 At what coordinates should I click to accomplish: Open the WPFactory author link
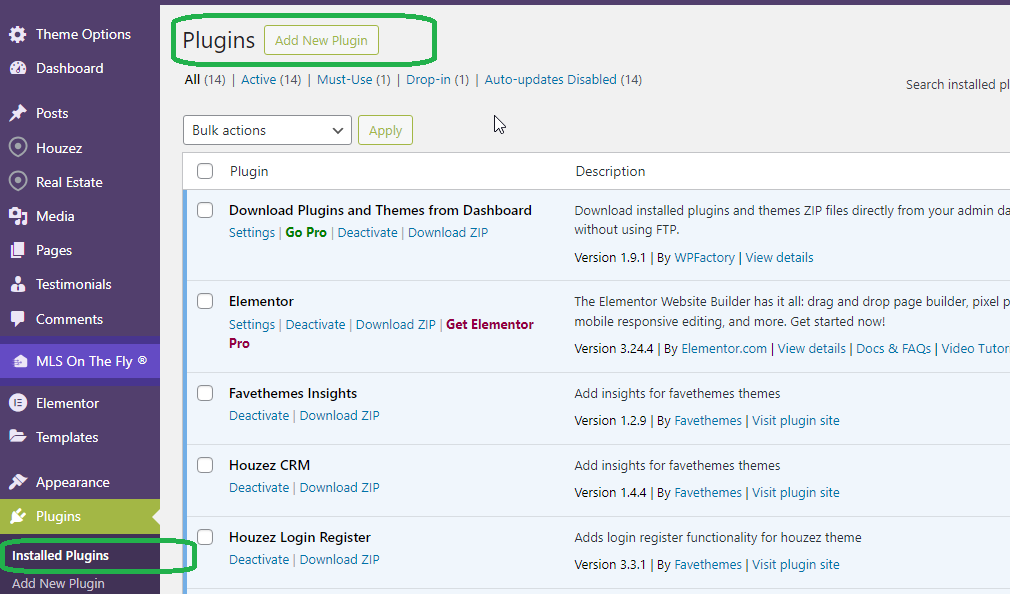click(704, 257)
